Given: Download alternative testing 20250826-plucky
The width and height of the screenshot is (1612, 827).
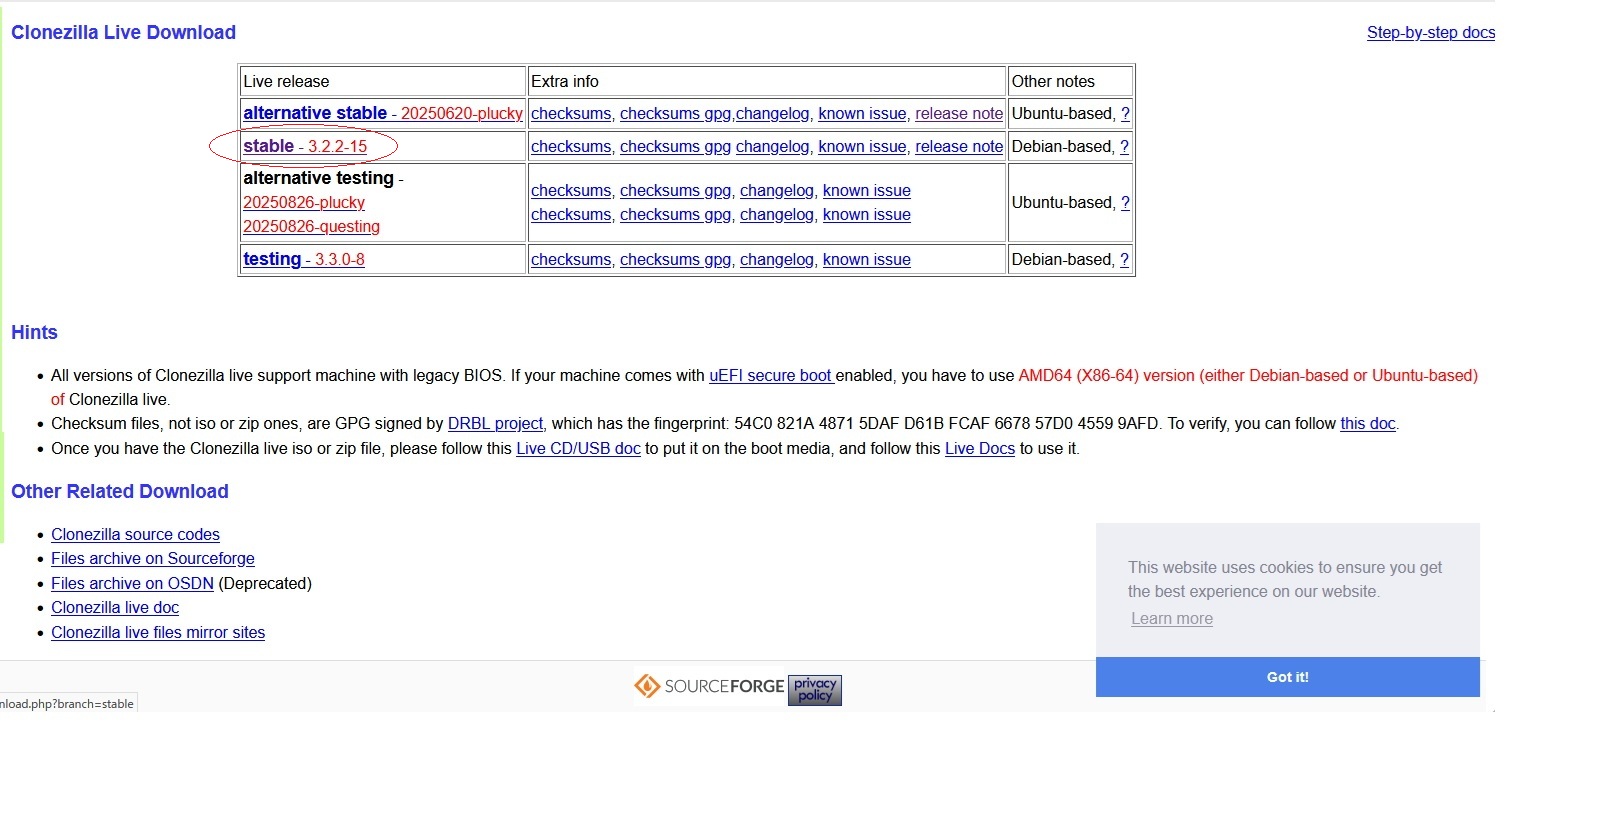Looking at the screenshot, I should [304, 202].
